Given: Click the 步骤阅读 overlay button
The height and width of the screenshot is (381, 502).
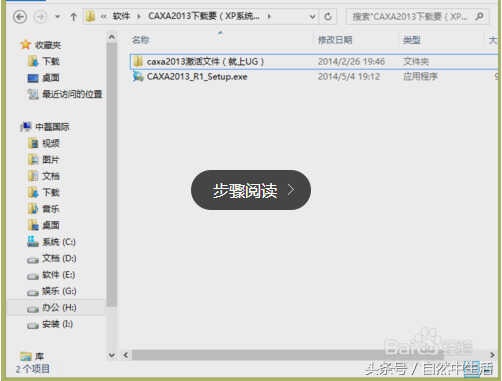Looking at the screenshot, I should (x=251, y=190).
